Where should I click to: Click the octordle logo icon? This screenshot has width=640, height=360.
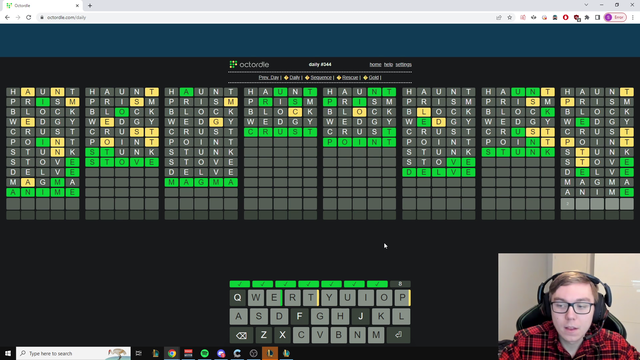click(233, 64)
